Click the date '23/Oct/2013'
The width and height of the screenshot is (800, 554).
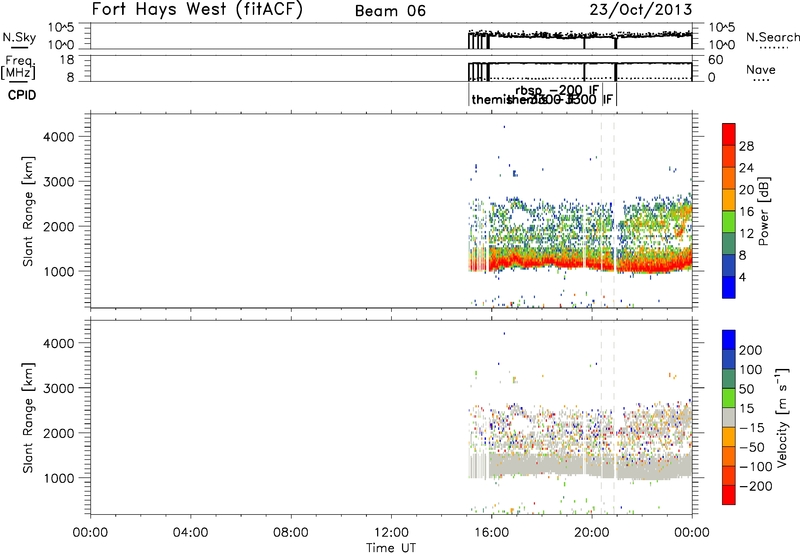[x=641, y=10]
